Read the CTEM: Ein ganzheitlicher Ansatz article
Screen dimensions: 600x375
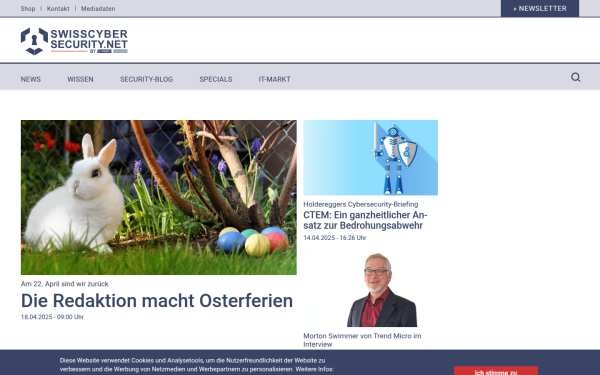point(365,220)
